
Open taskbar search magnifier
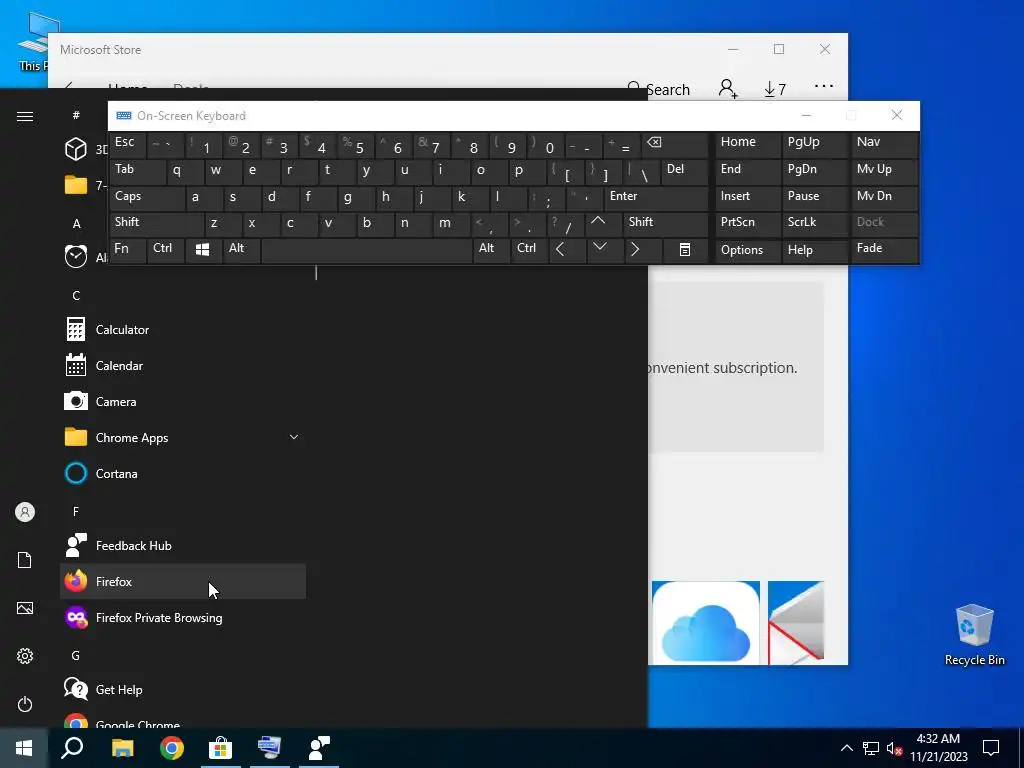pos(72,748)
